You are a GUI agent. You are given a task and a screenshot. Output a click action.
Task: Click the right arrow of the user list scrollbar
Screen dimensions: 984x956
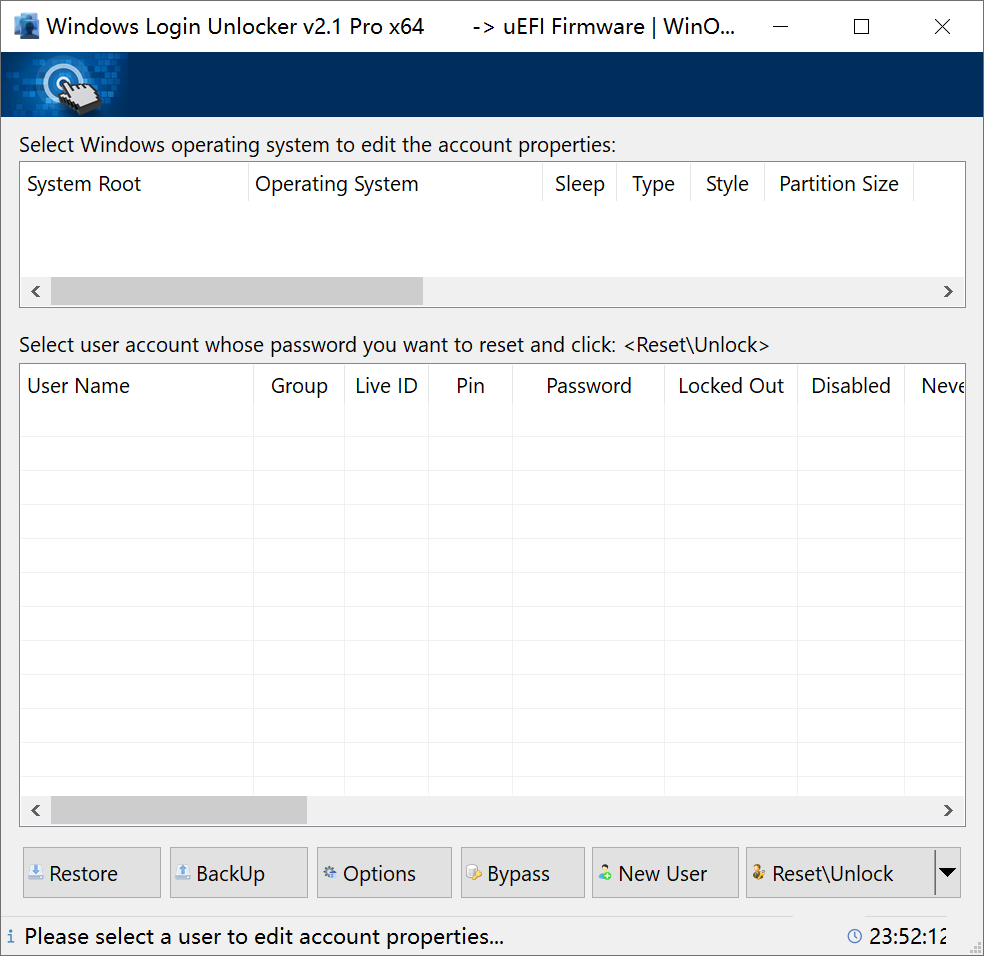coord(948,810)
